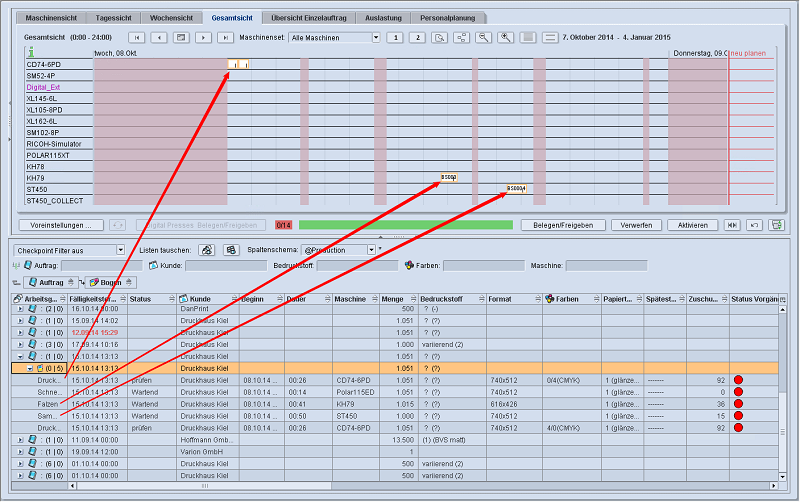Click the job icon in the Hoffmann Gmb.. row

pyautogui.click(x=32, y=439)
